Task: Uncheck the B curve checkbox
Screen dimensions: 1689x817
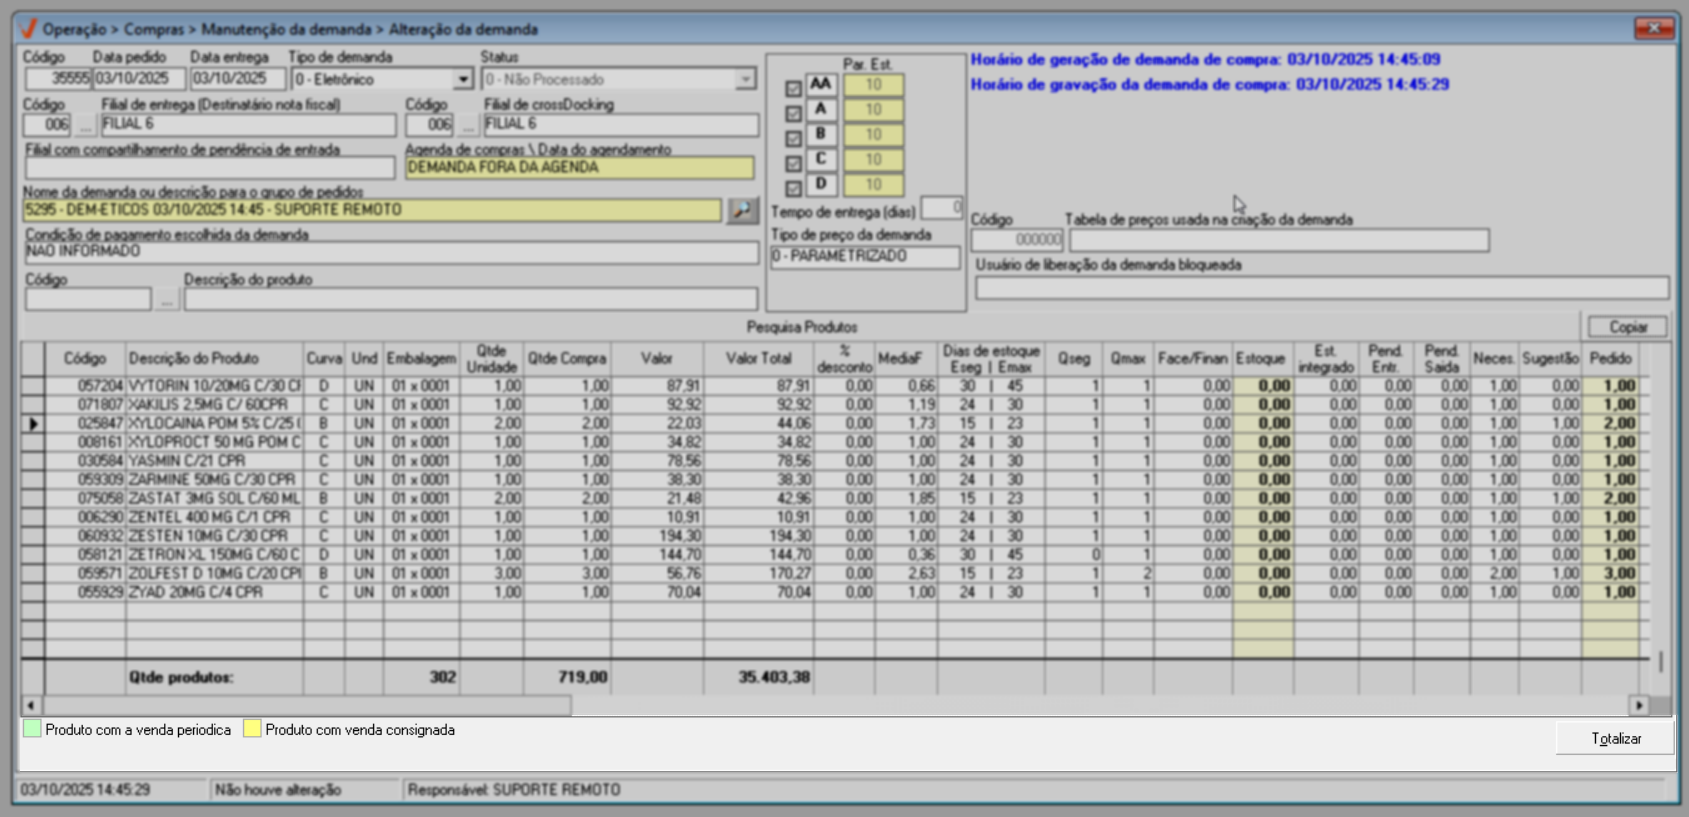Action: coord(793,139)
